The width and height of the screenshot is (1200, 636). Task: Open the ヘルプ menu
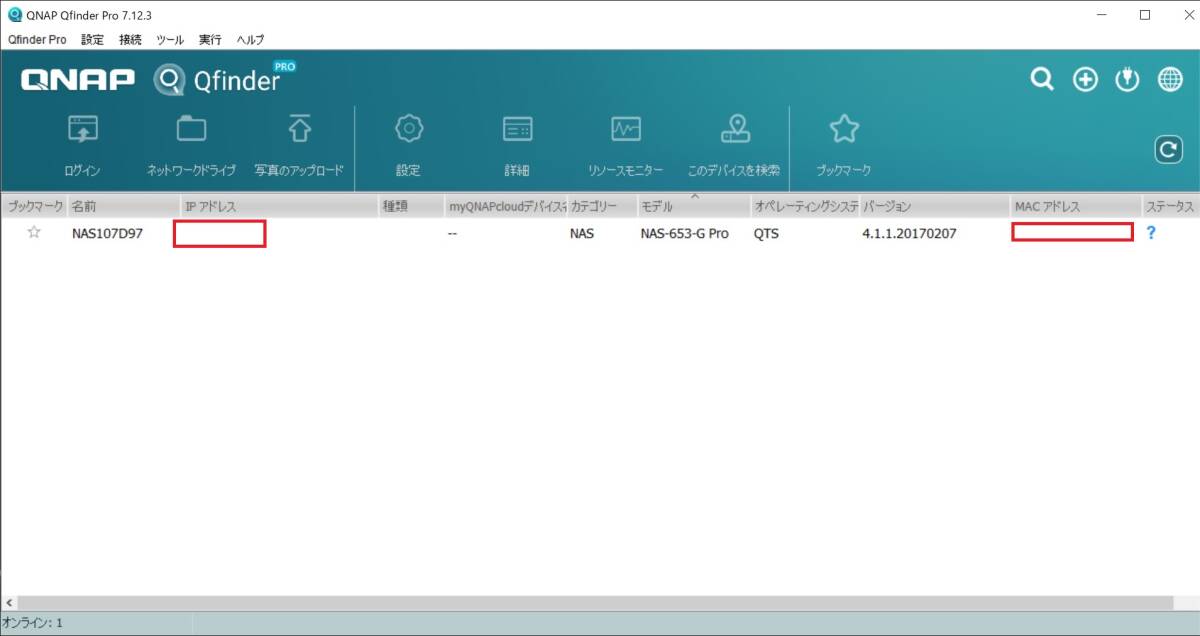tap(251, 40)
